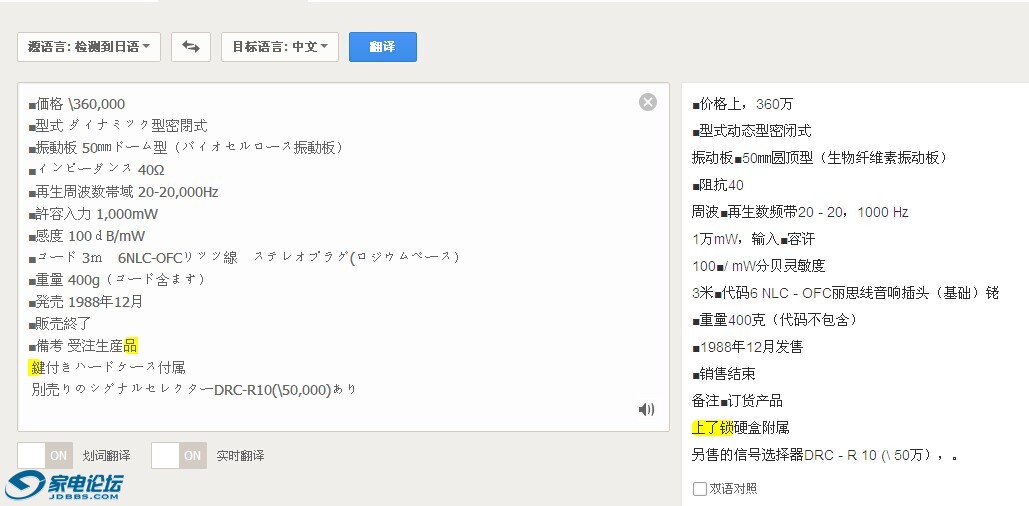Click the highlighted 上了锁 in the translation
Viewport: 1029px width, 506px height.
point(712,428)
